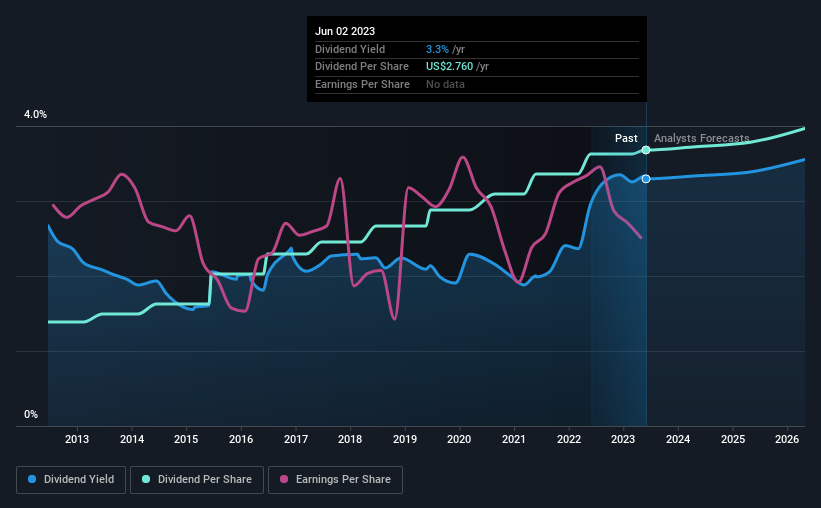The width and height of the screenshot is (821, 508).
Task: Toggle the Dividend Per Share legend button
Action: tap(197, 480)
